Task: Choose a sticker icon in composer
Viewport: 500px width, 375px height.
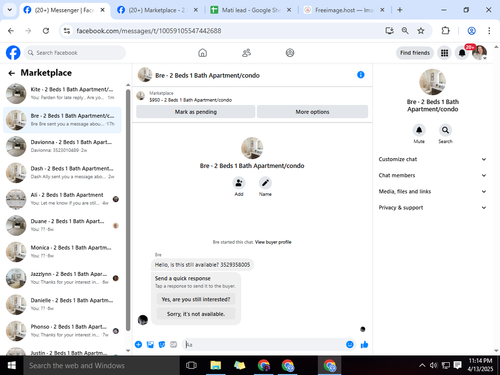Action: [x=162, y=344]
